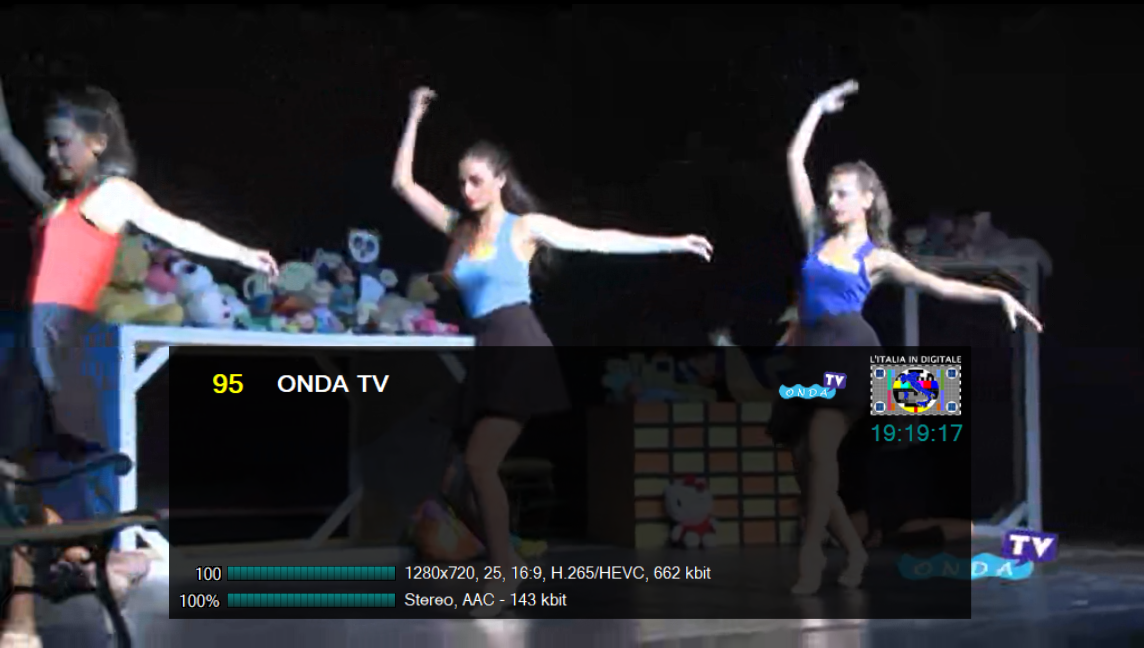Click the large ONDA TV watermark over the stage floor

pyautogui.click(x=977, y=556)
